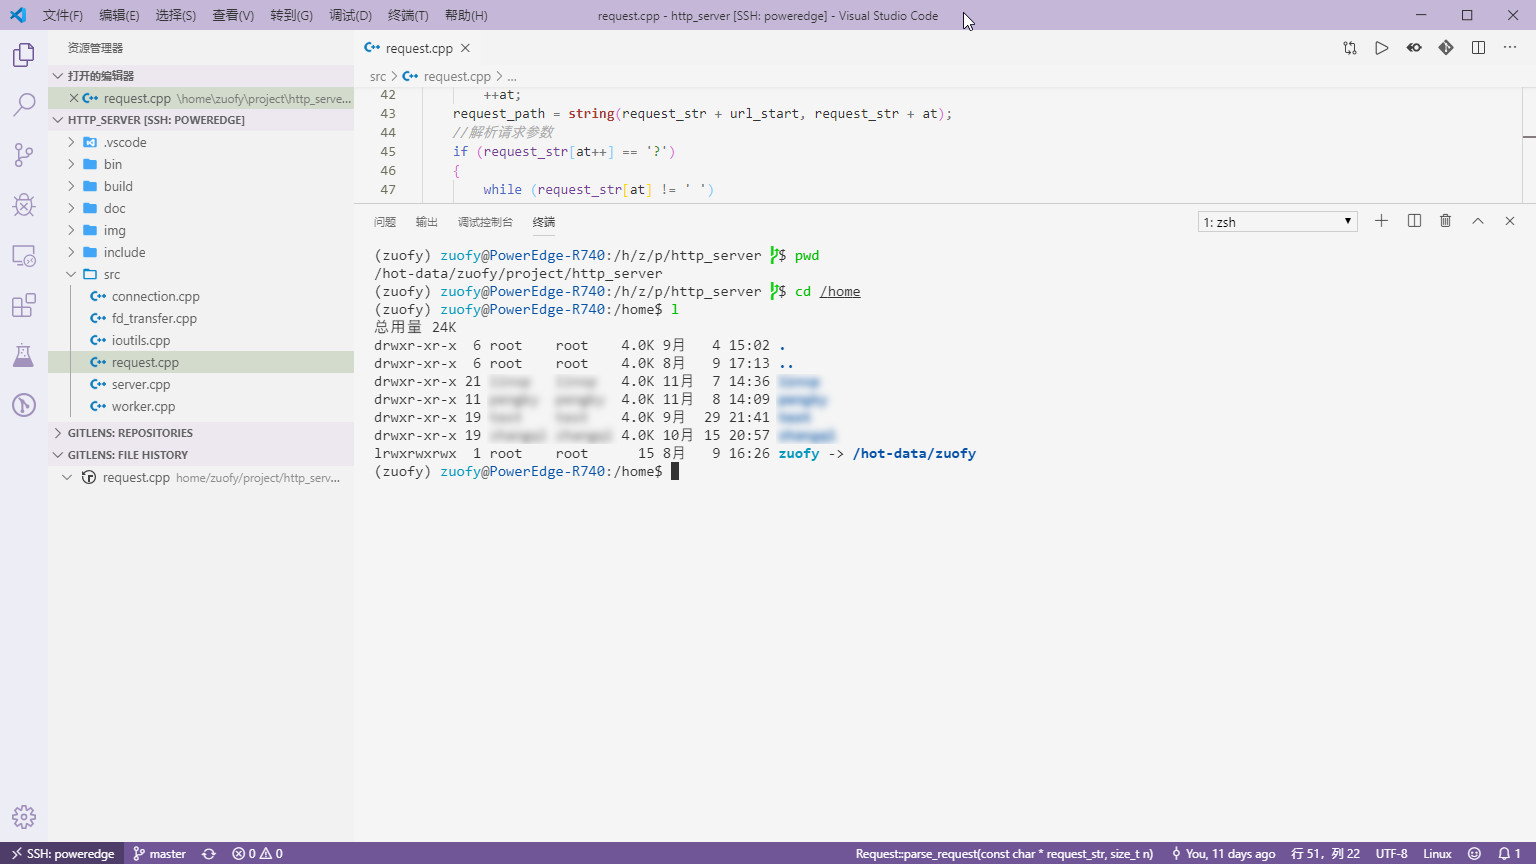Click the 行 51, 列 22 cursor position

(x=1325, y=853)
